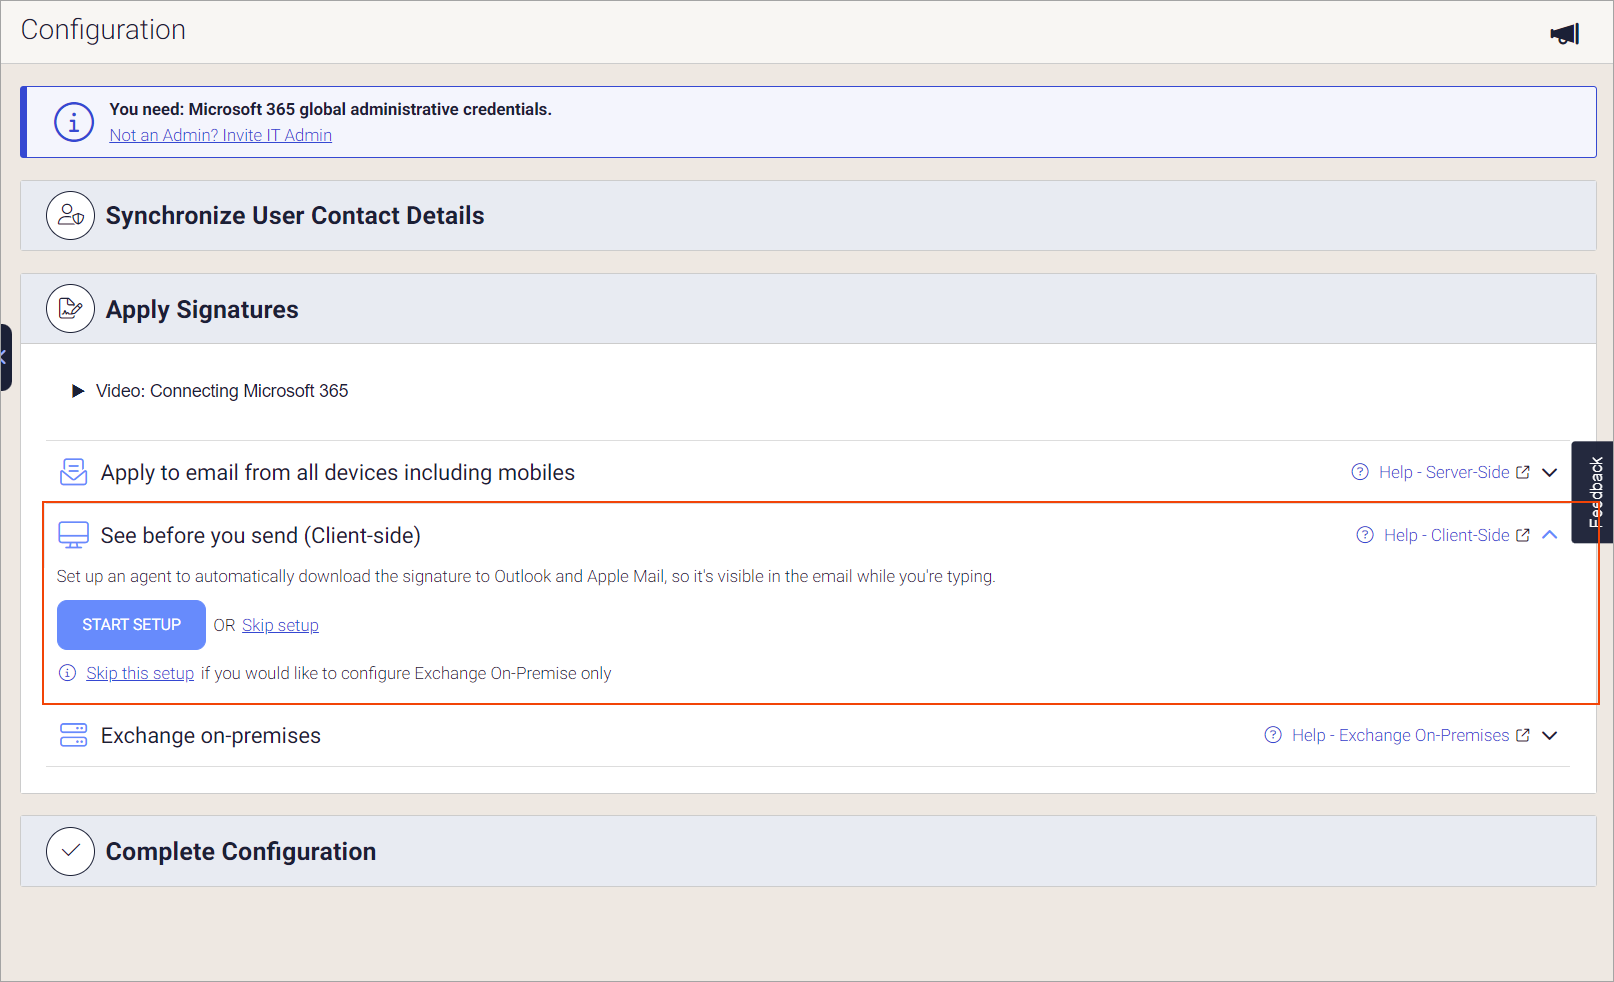Open the Not an Admin? Invite IT Admin link
The height and width of the screenshot is (982, 1614).
(x=220, y=135)
